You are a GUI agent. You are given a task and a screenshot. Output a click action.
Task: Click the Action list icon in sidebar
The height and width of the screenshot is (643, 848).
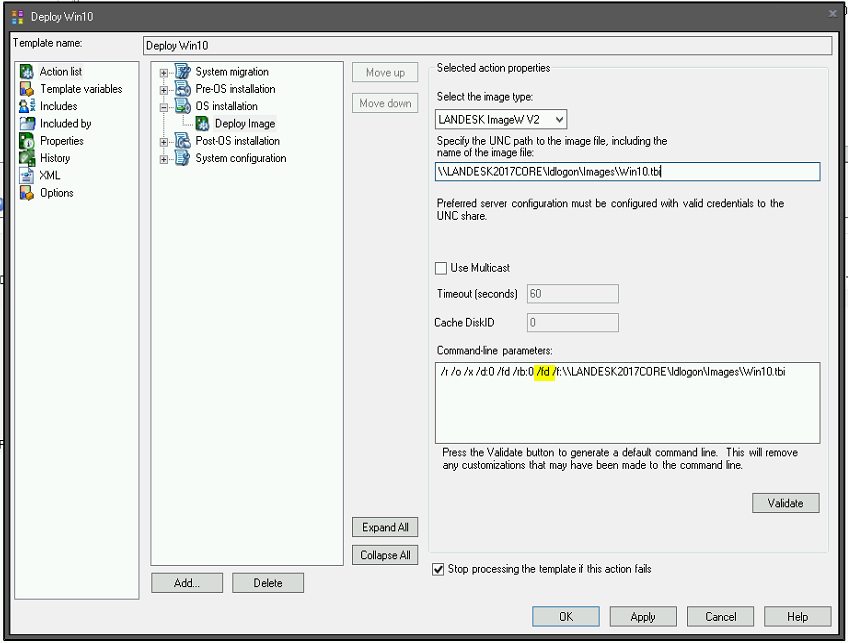click(26, 71)
